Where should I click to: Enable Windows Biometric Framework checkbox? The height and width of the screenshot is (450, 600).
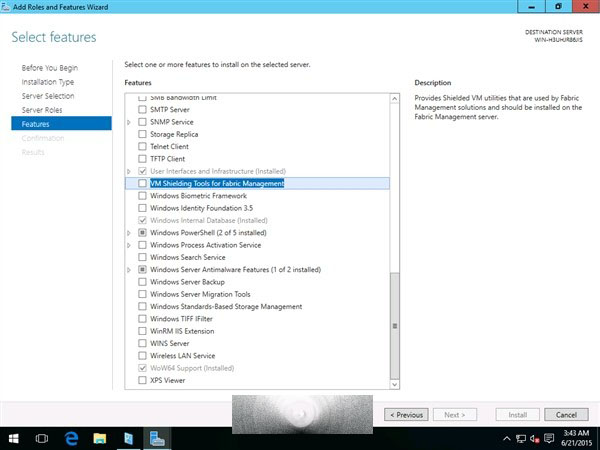point(142,196)
